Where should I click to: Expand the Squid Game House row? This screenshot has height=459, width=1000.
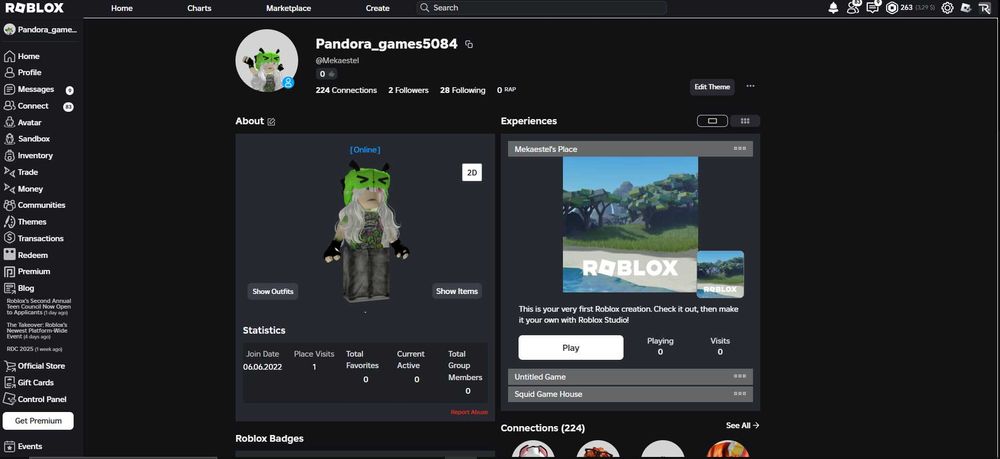(630, 394)
